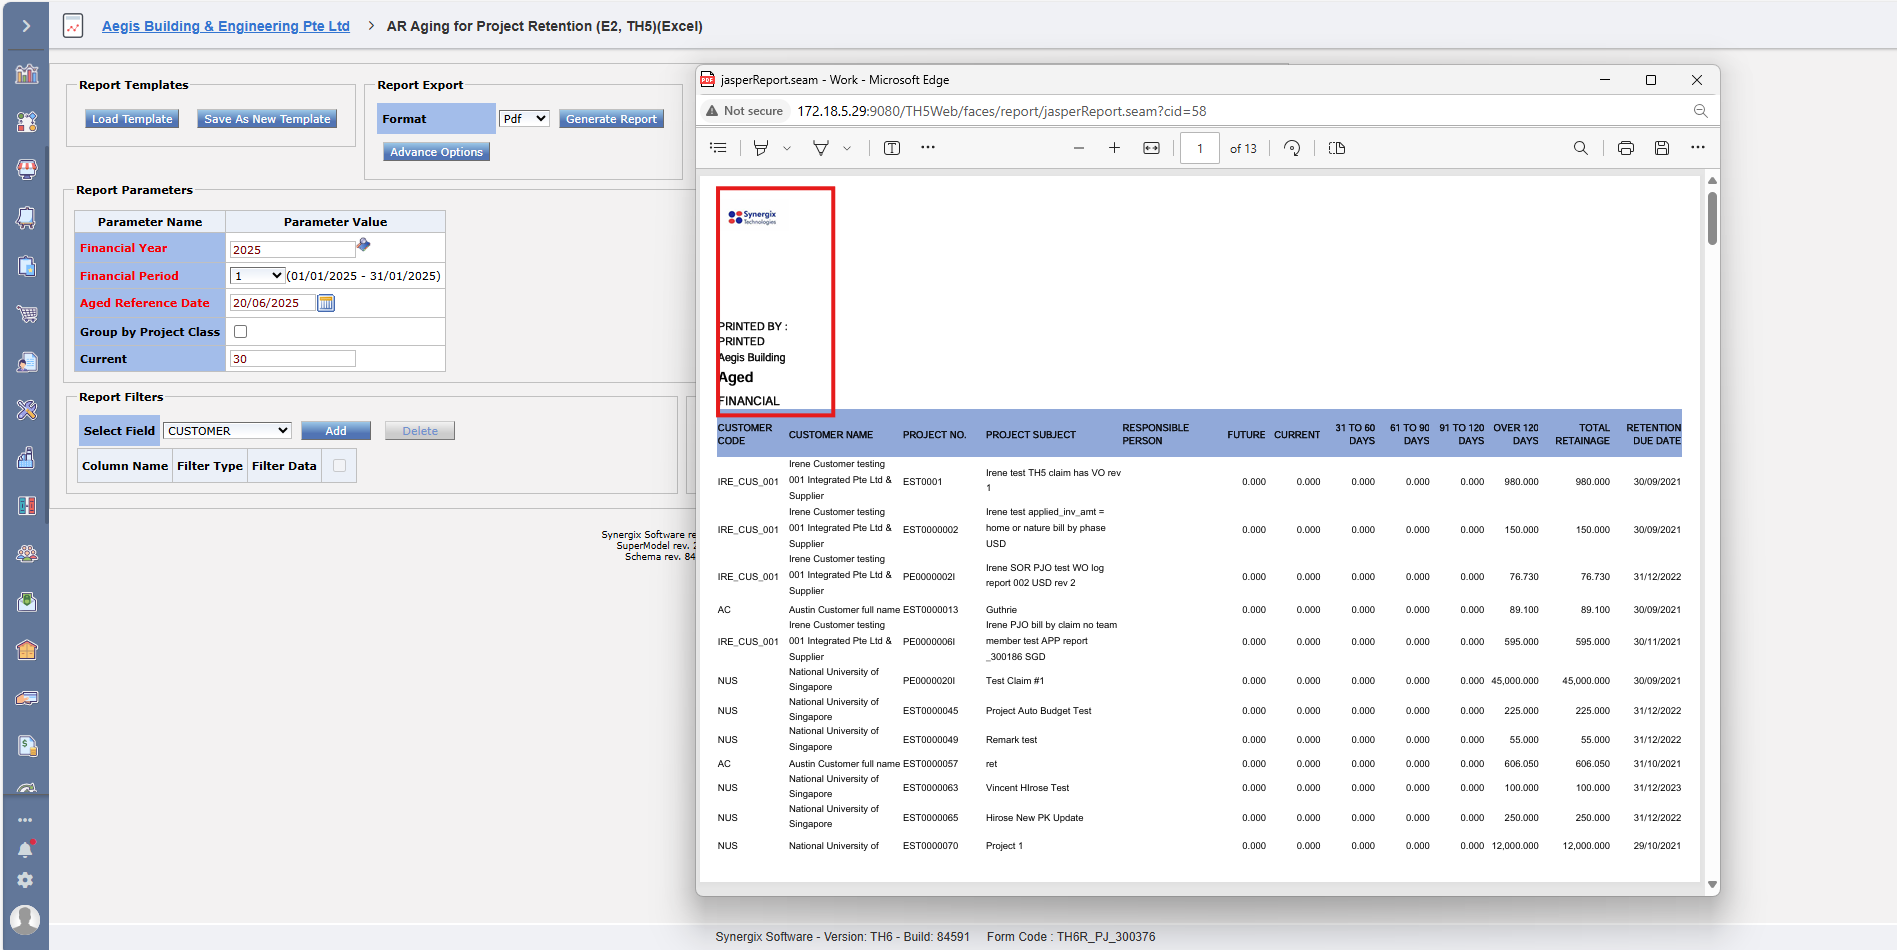The height and width of the screenshot is (950, 1897).
Task: Open the settings gear in sidebar
Action: pos(25,880)
